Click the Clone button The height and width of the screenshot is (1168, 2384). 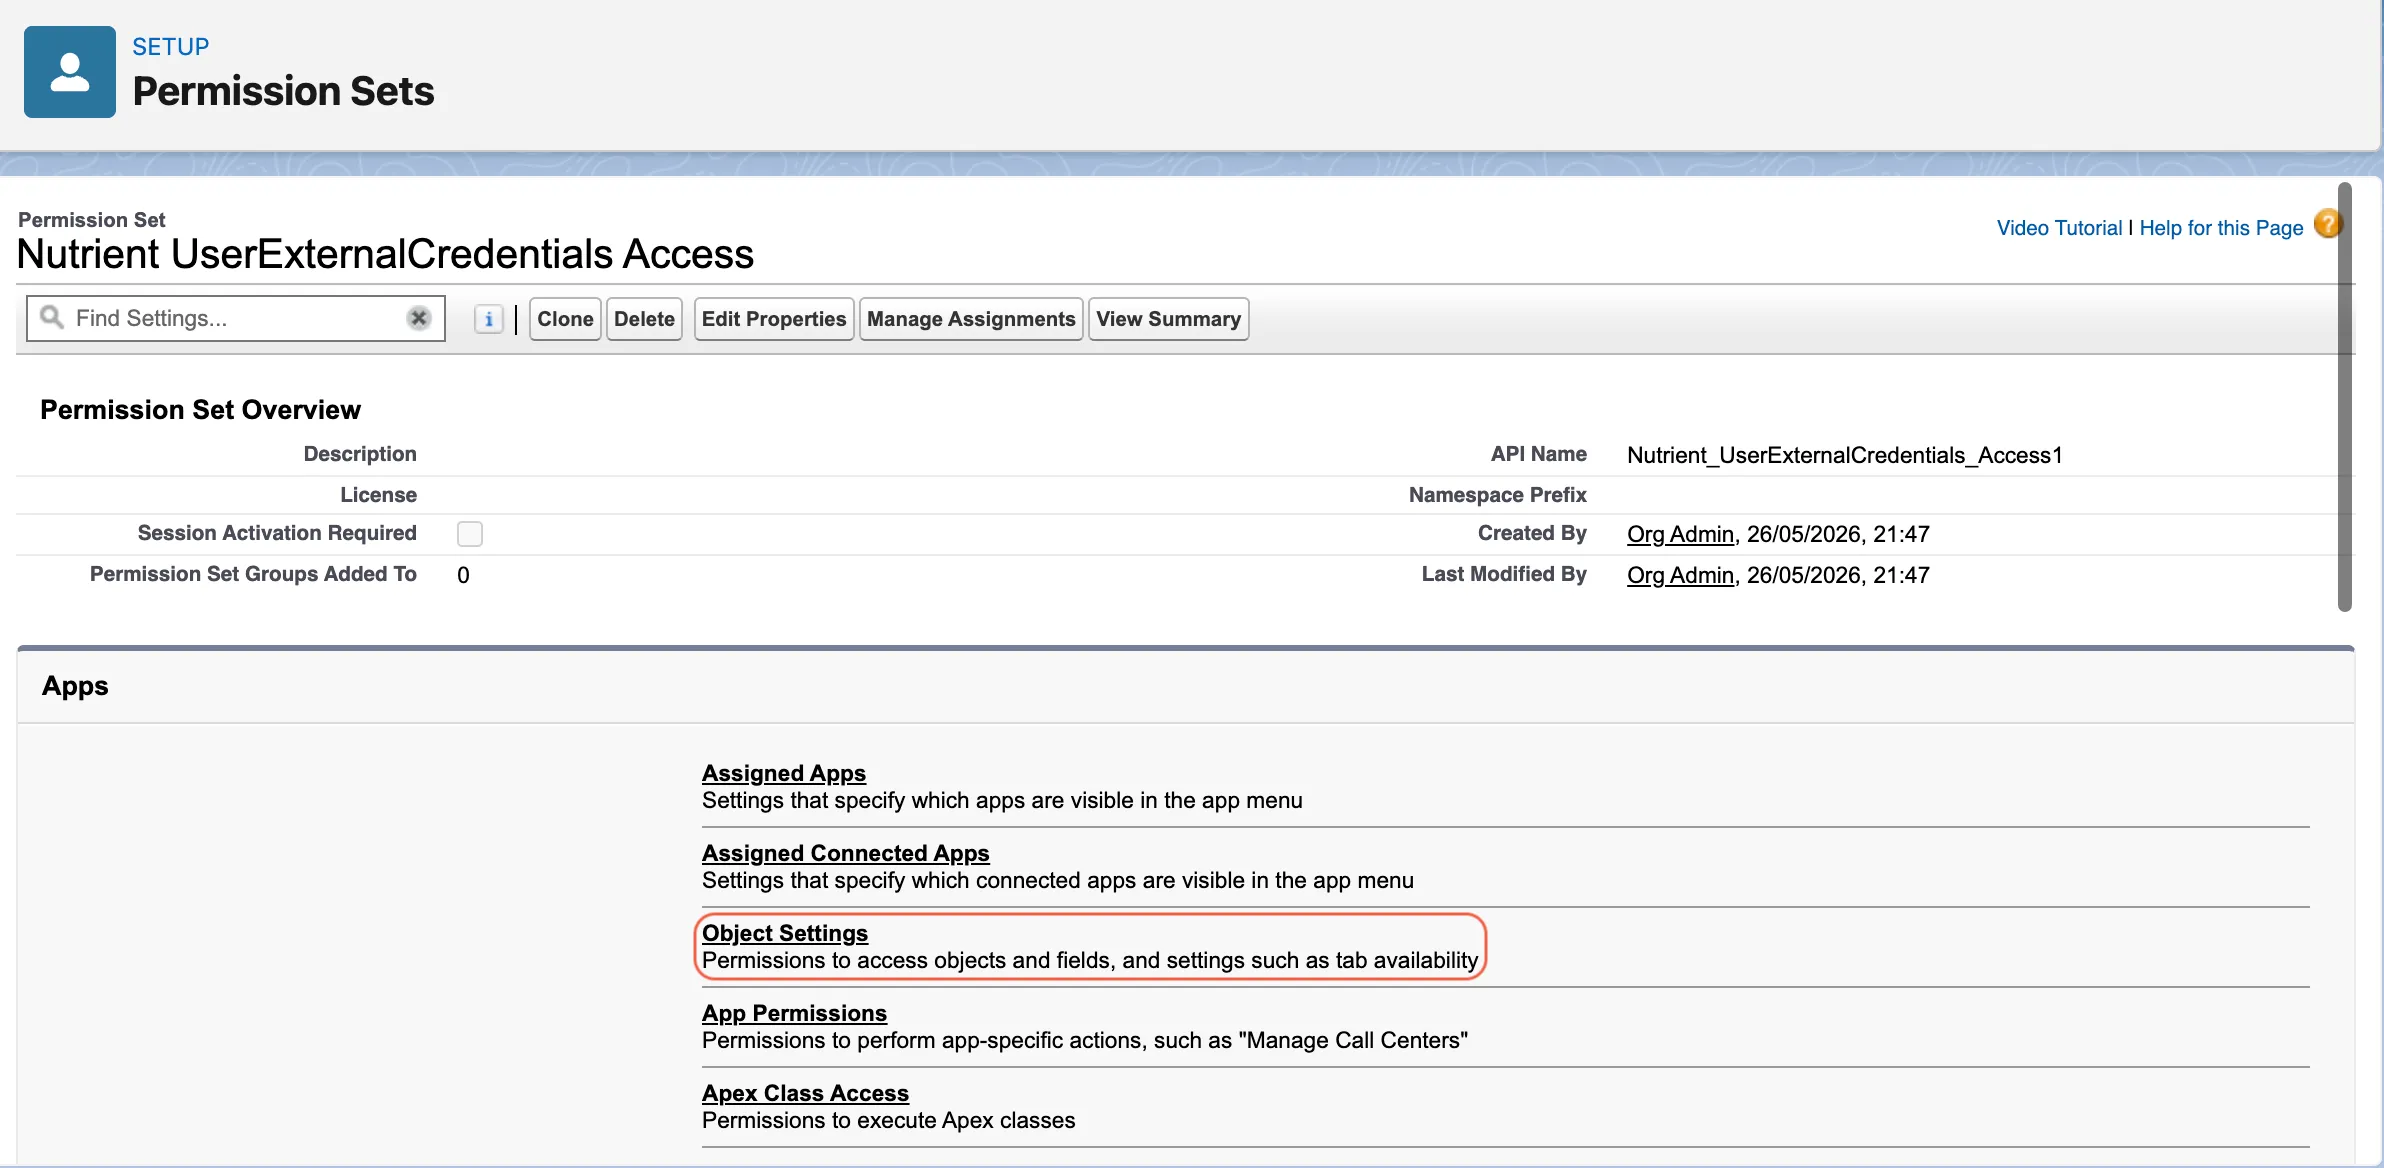point(565,319)
